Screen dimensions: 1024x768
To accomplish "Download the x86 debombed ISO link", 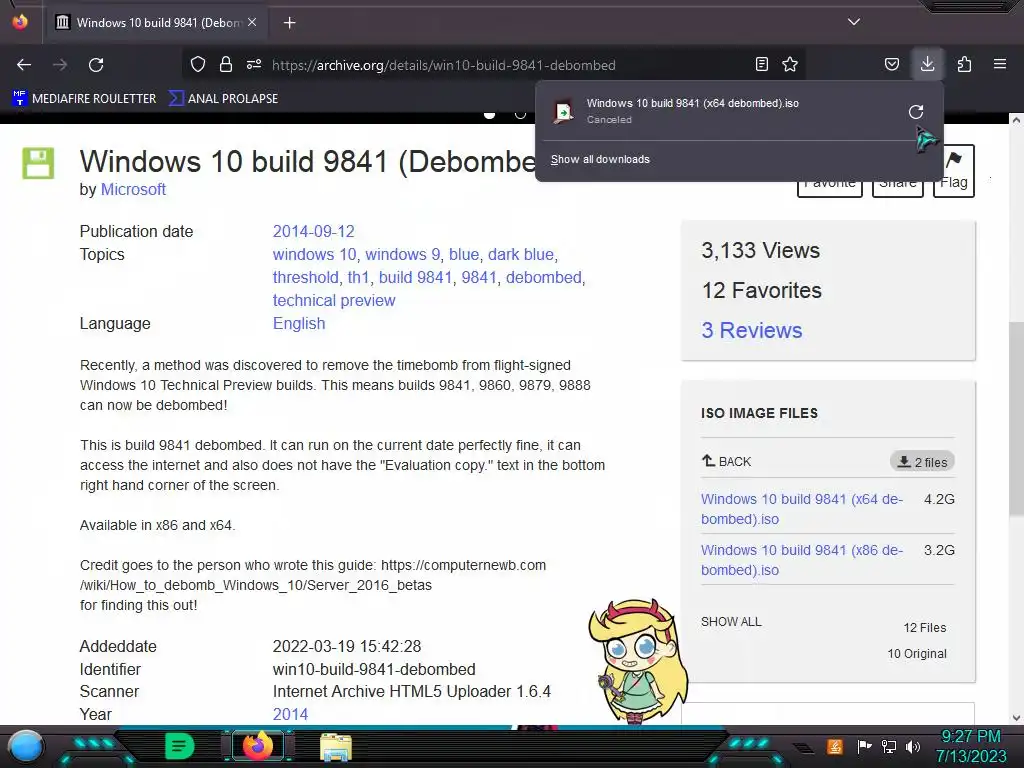I will 802,560.
